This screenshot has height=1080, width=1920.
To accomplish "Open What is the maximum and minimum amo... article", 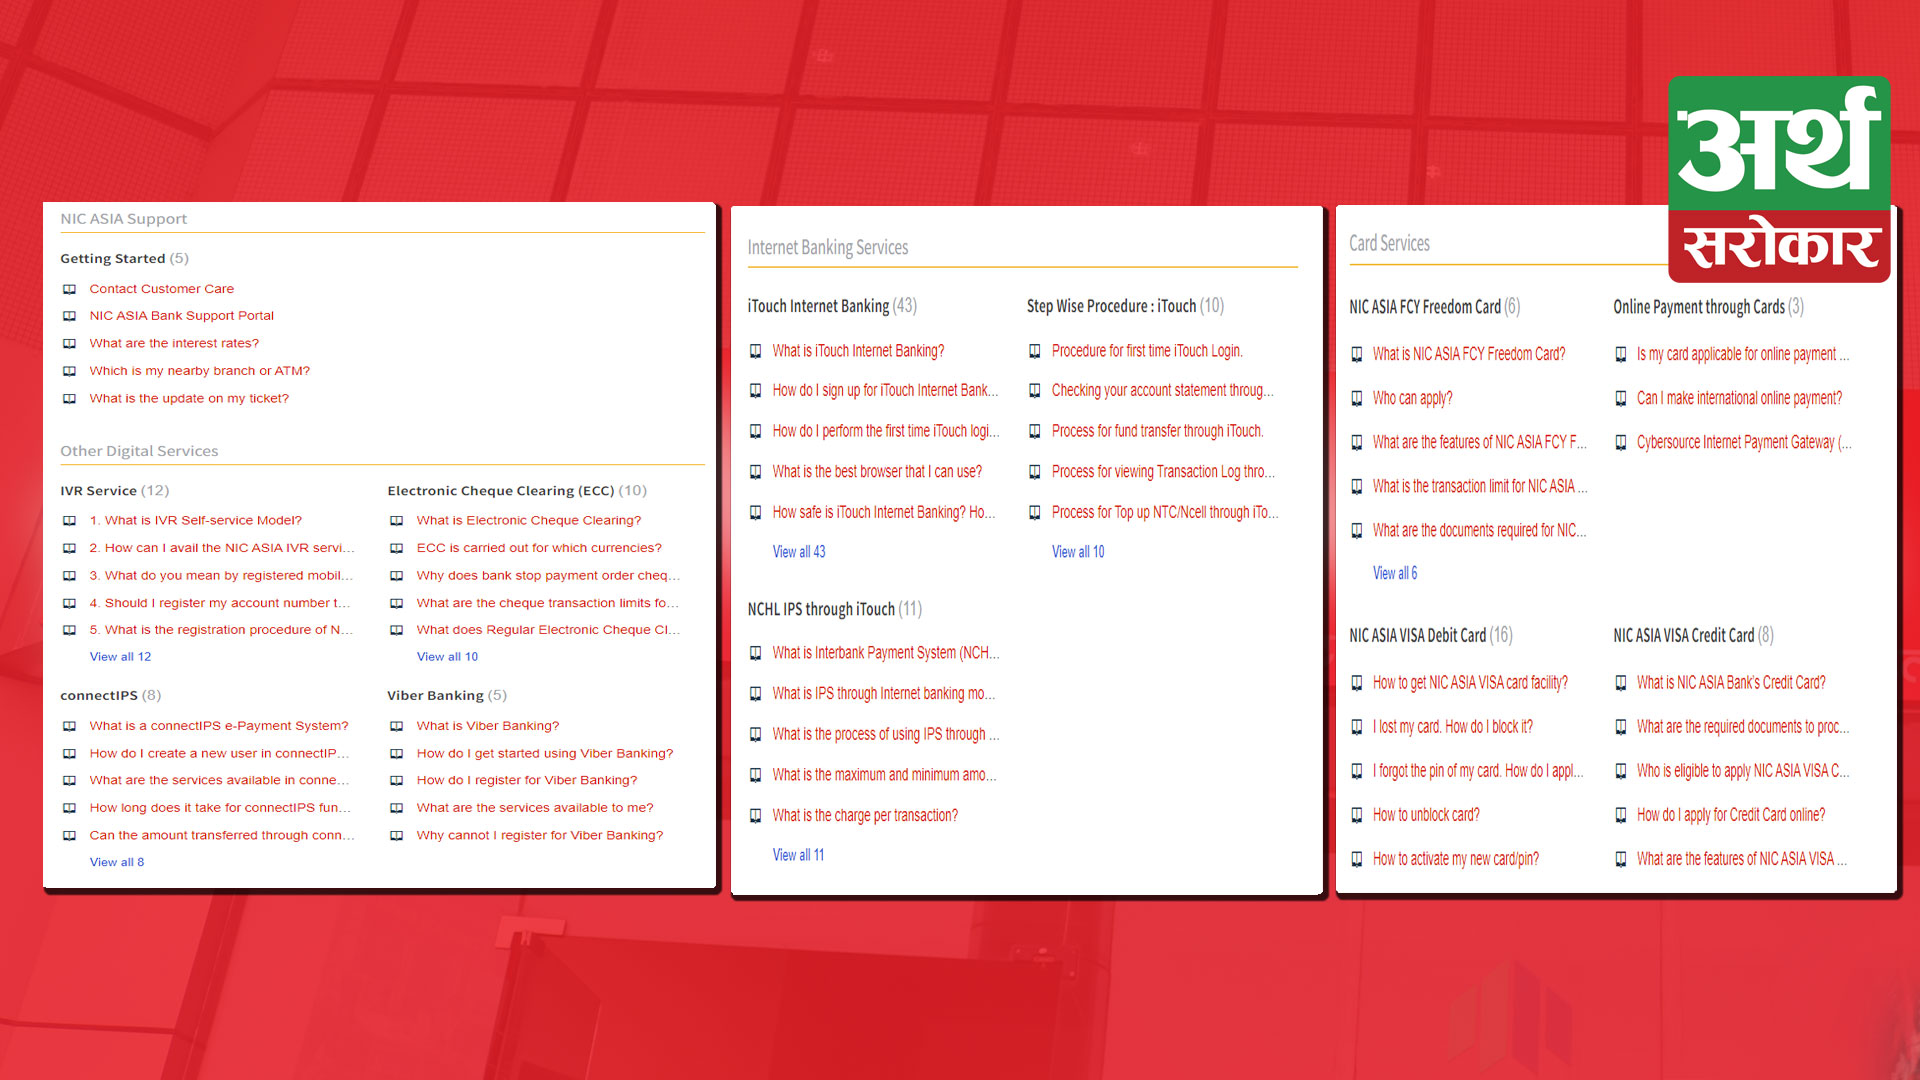I will pyautogui.click(x=884, y=775).
